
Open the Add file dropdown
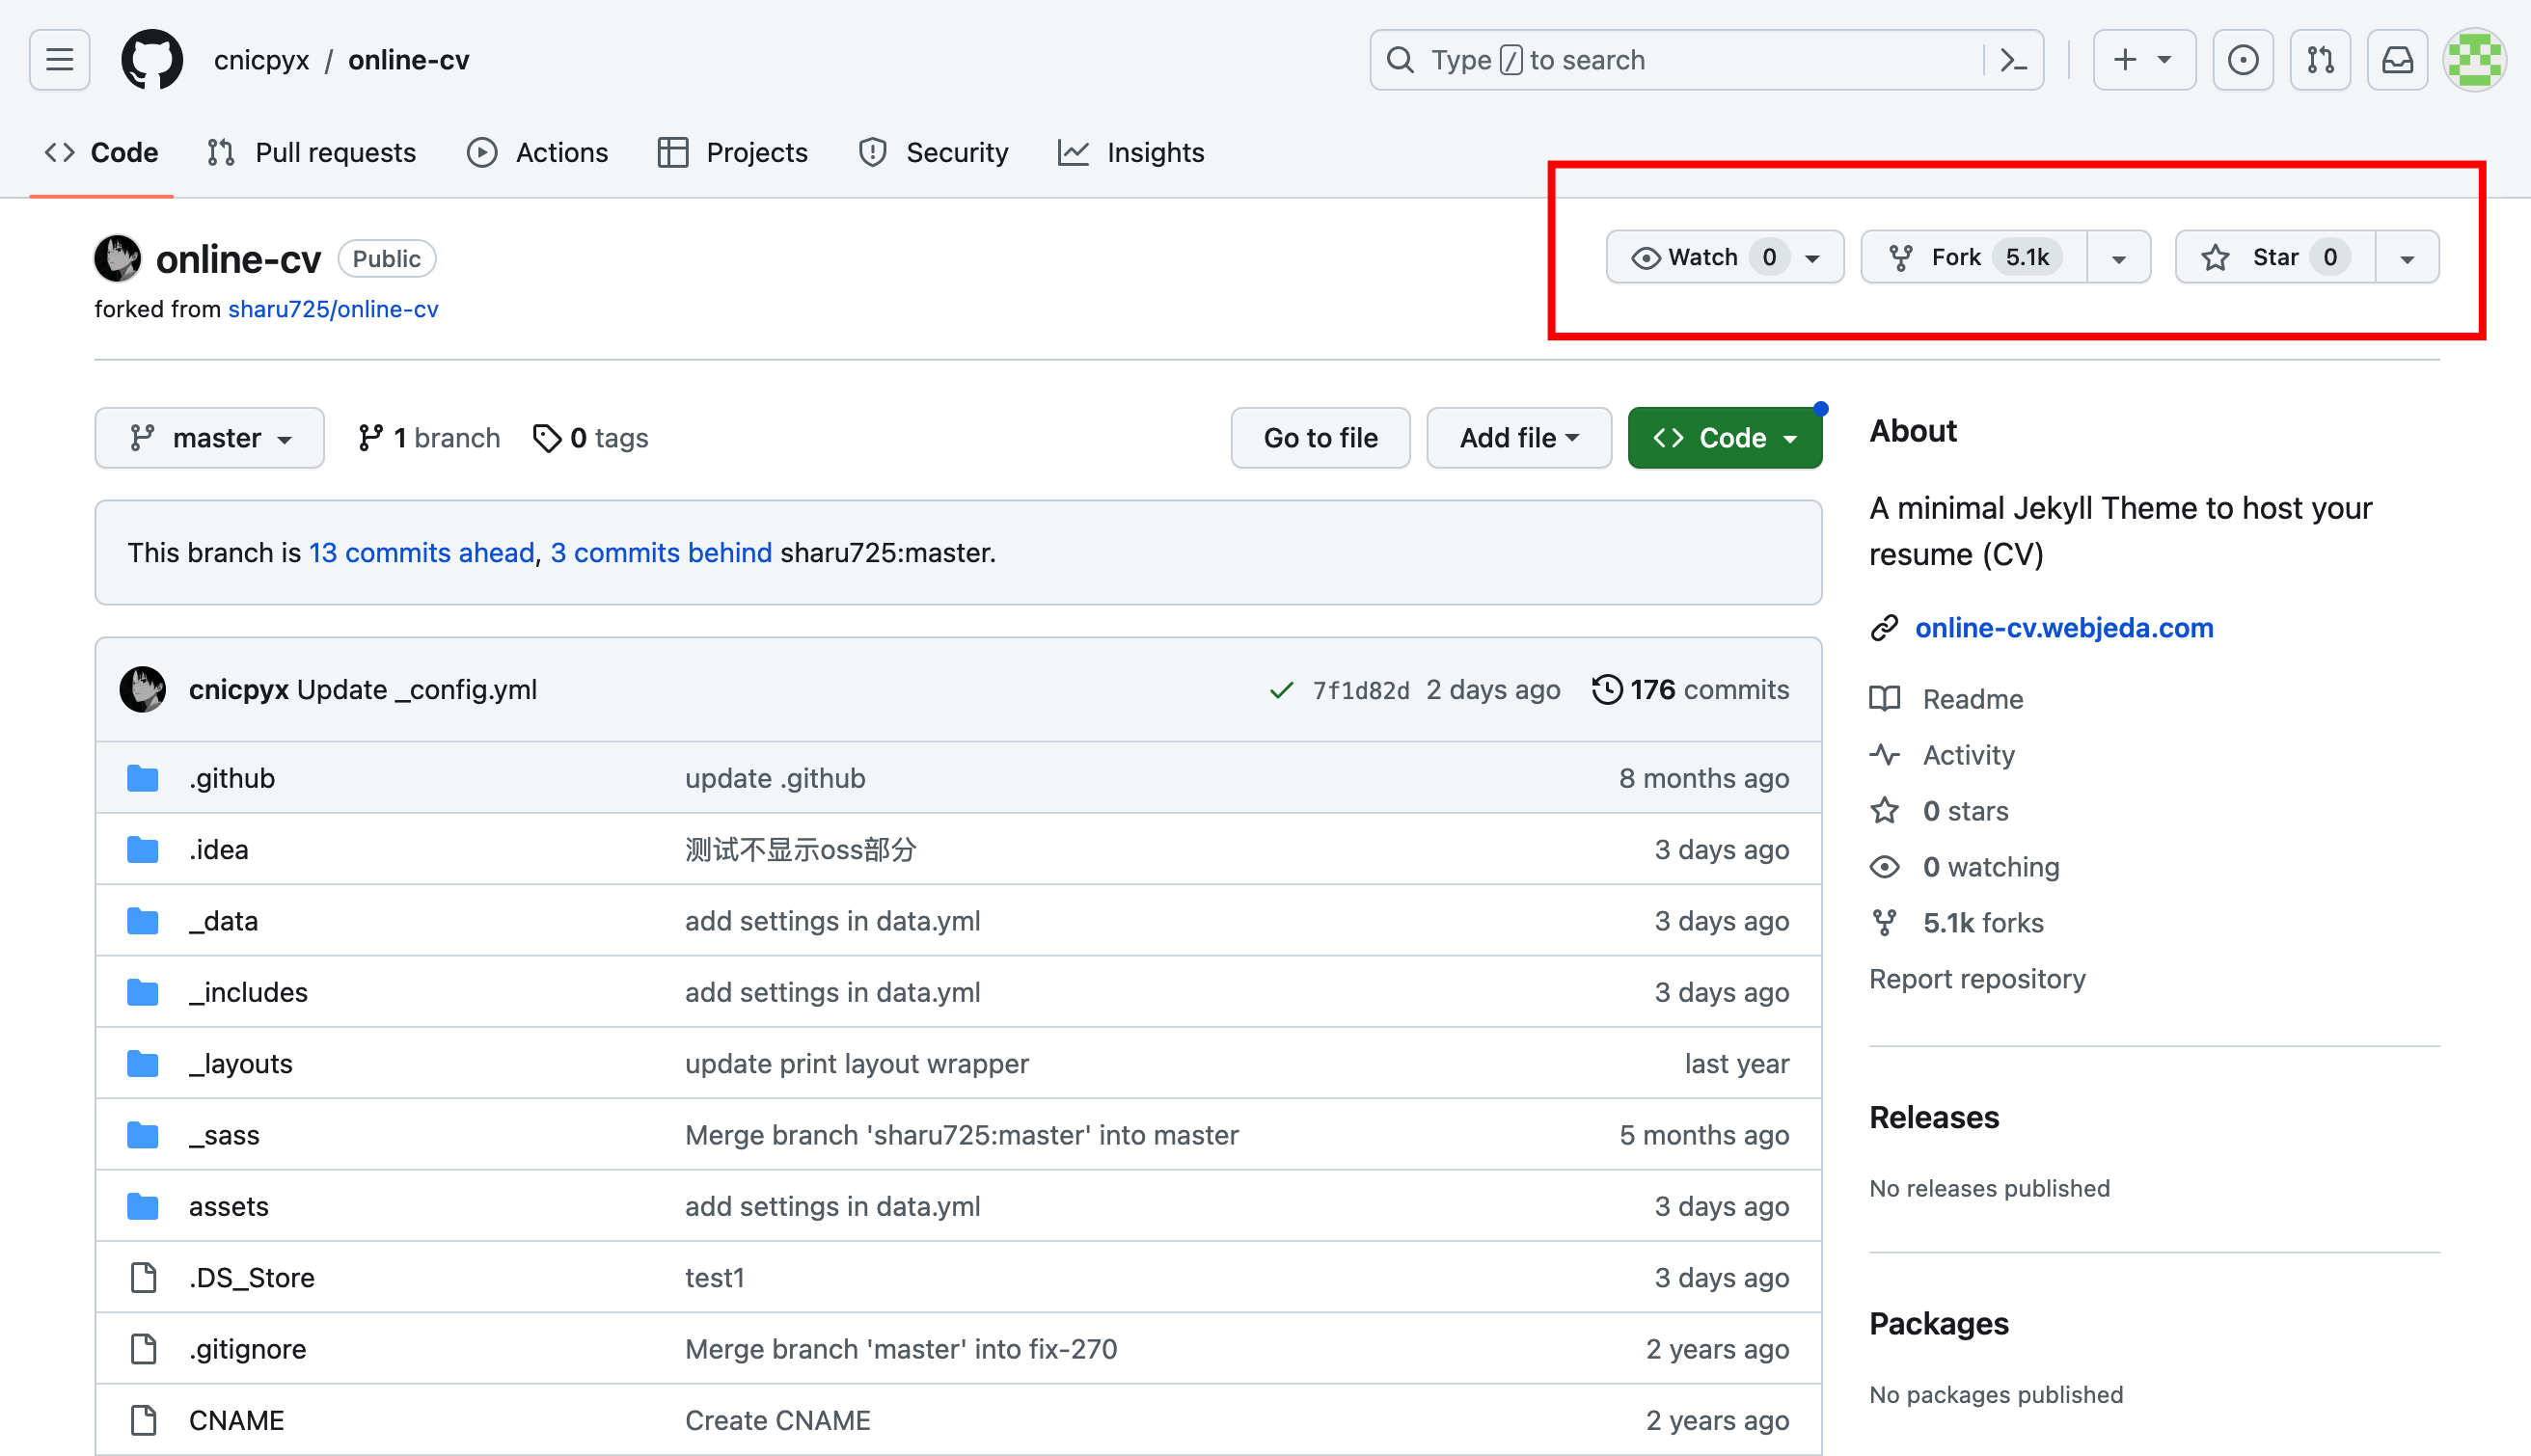click(1518, 438)
